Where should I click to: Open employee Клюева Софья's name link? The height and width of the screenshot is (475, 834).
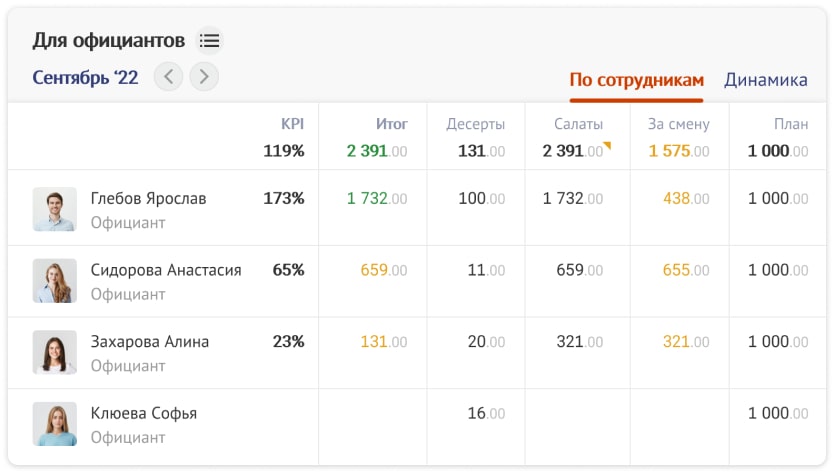click(143, 414)
